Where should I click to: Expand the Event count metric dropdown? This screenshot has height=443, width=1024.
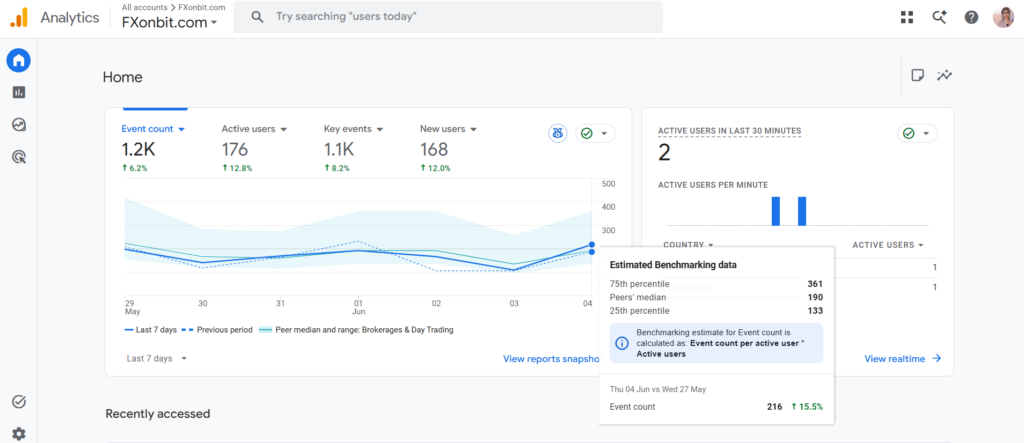point(153,129)
